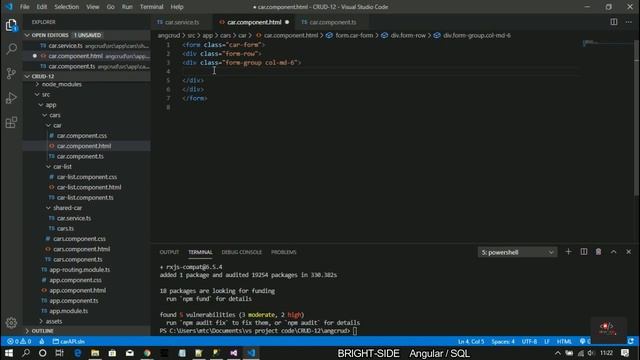Open the Extensions view

[x=11, y=122]
